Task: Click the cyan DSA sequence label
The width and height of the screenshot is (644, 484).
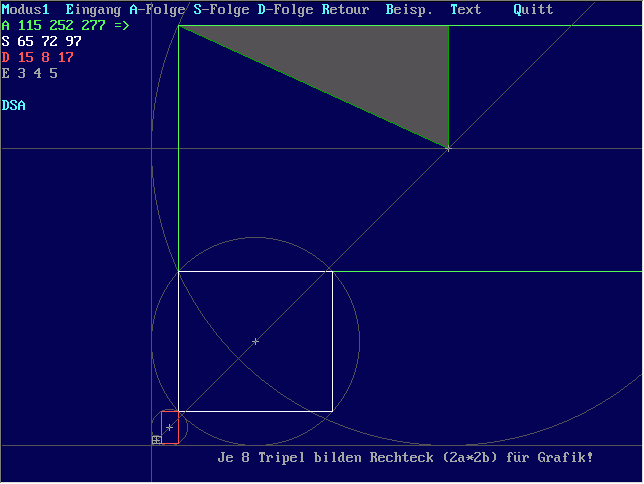Action: (14, 106)
